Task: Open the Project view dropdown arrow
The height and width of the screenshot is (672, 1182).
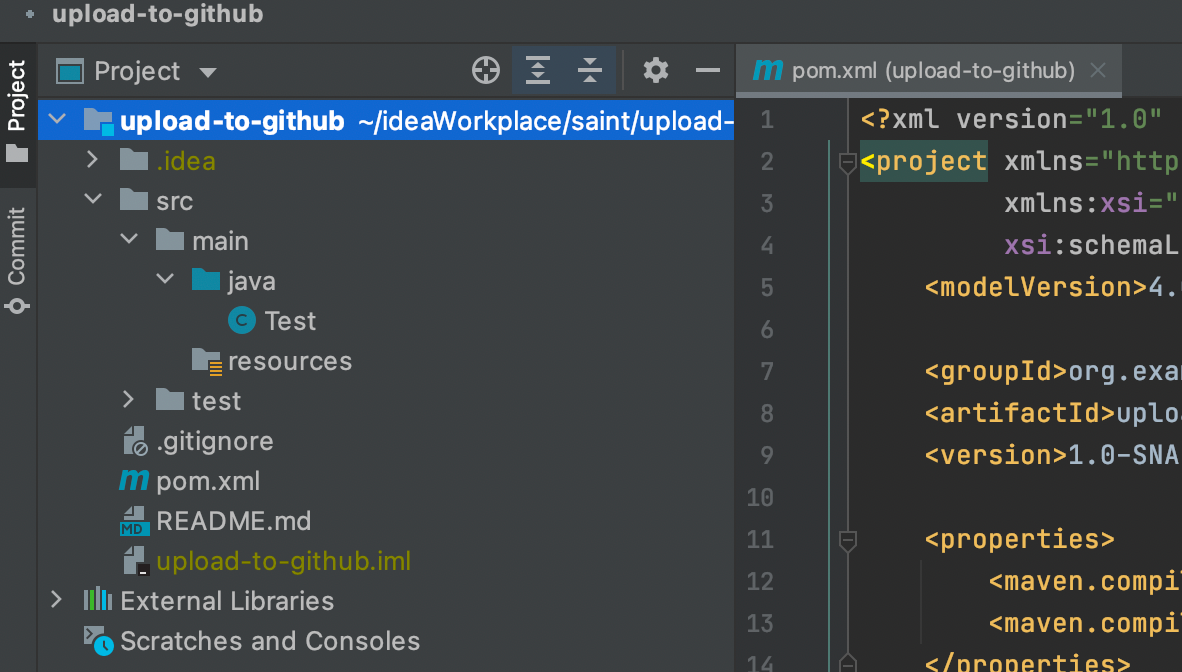Action: point(208,72)
